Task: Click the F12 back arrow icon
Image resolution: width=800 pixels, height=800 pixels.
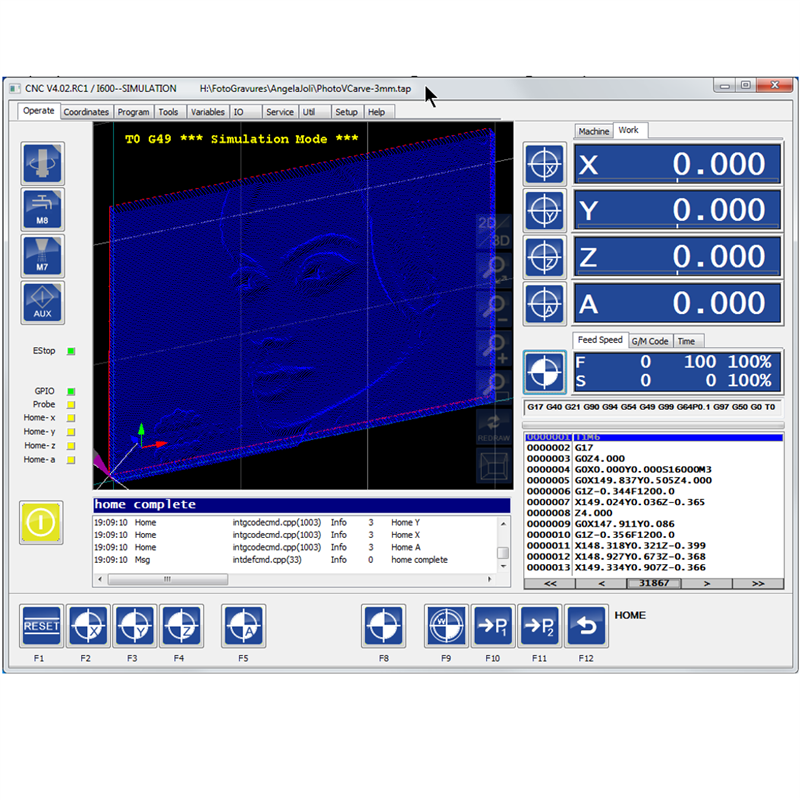Action: tap(585, 626)
